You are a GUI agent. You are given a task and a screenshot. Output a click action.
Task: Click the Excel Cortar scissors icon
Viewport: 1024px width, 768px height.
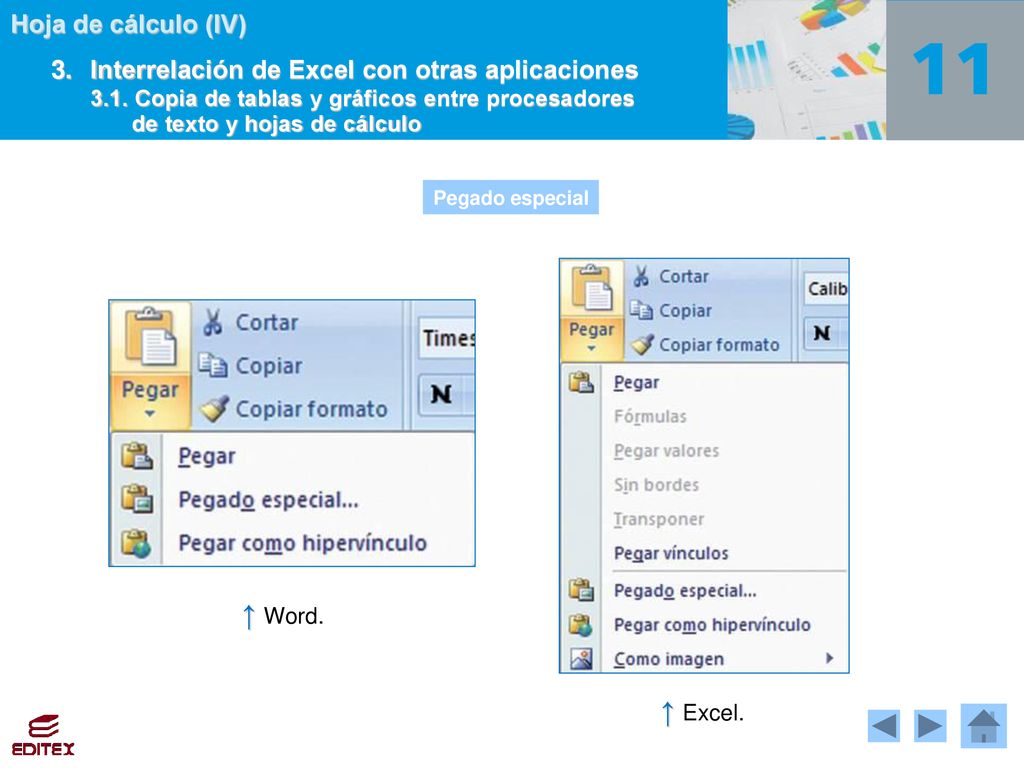tap(641, 276)
